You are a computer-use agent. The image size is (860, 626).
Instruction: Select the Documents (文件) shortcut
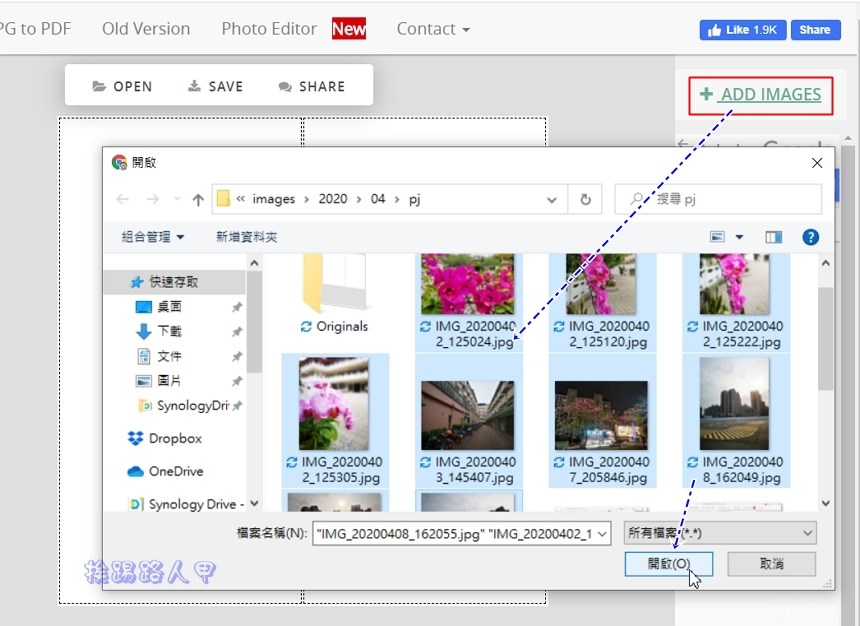pyautogui.click(x=169, y=356)
